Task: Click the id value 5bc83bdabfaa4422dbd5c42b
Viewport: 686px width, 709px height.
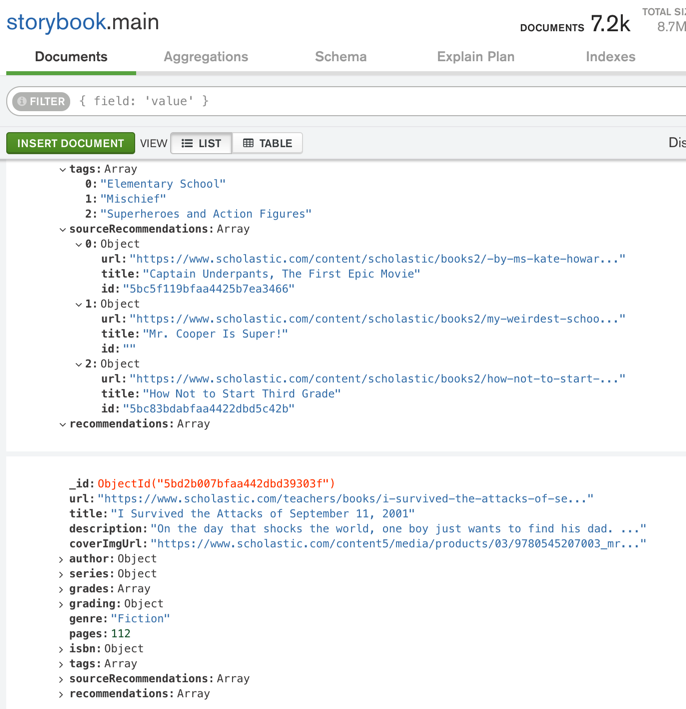Action: (x=208, y=409)
